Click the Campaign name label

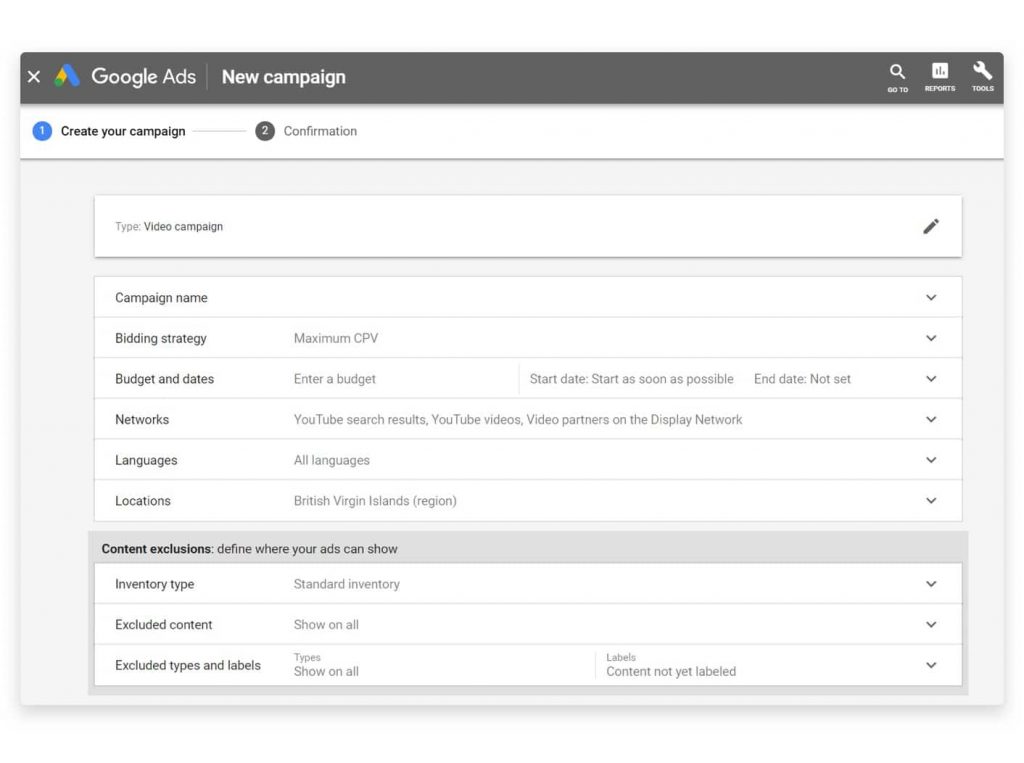tap(161, 298)
